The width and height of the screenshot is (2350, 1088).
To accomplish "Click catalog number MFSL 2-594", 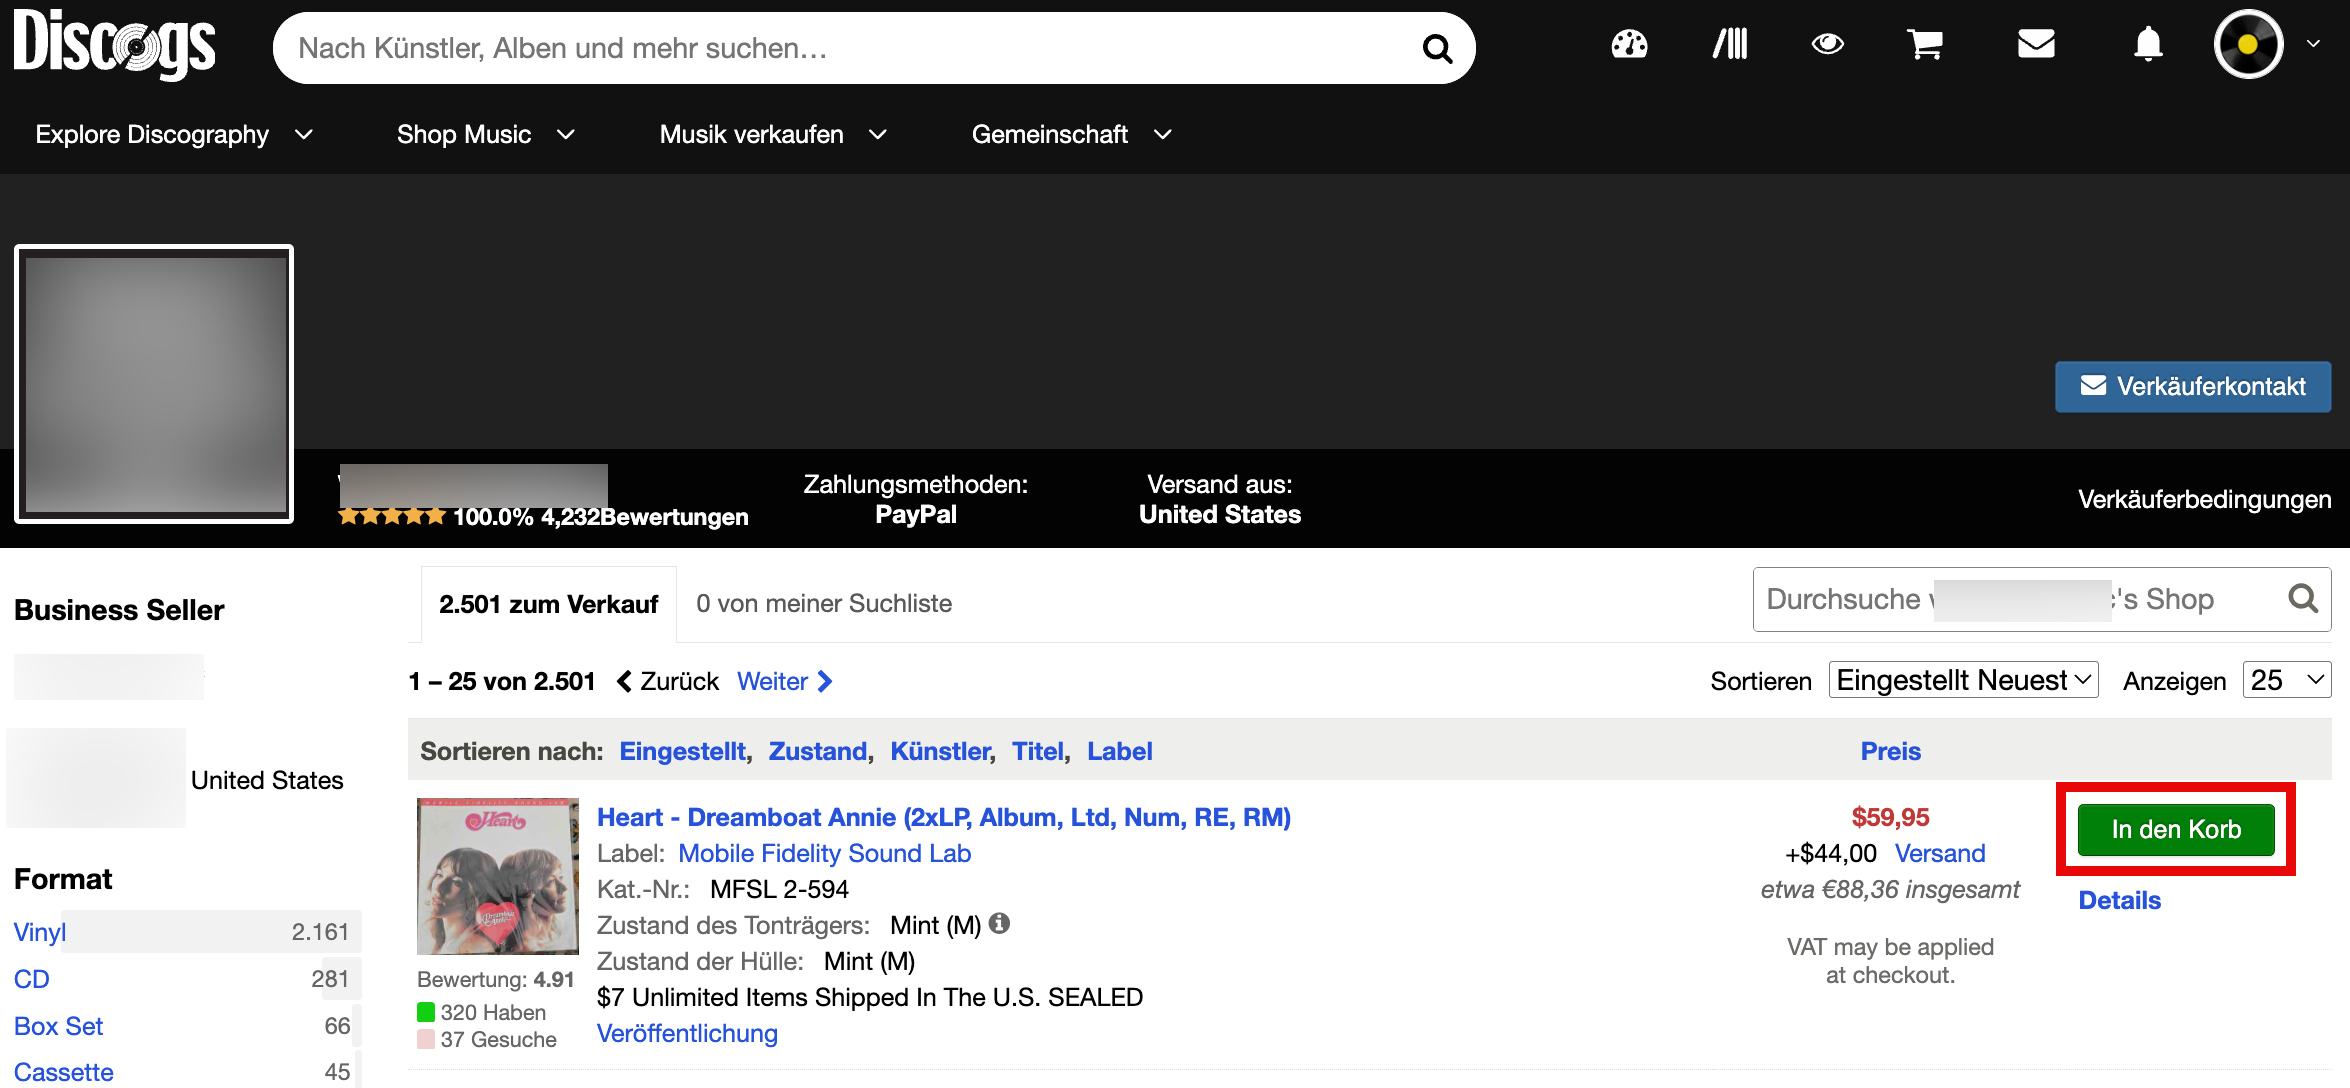I will [779, 889].
